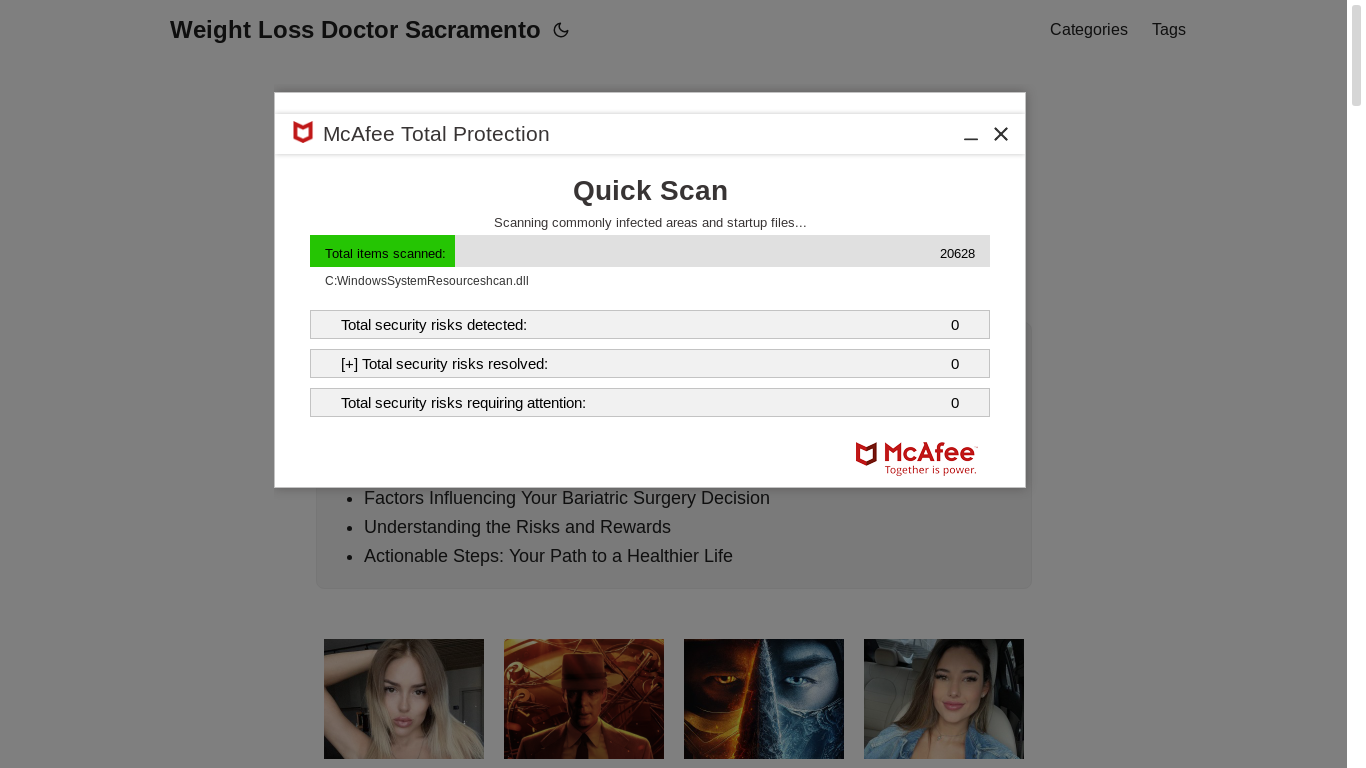This screenshot has height=768, width=1366.
Task: Open the thumbnail with two masked faces
Action: tap(764, 699)
